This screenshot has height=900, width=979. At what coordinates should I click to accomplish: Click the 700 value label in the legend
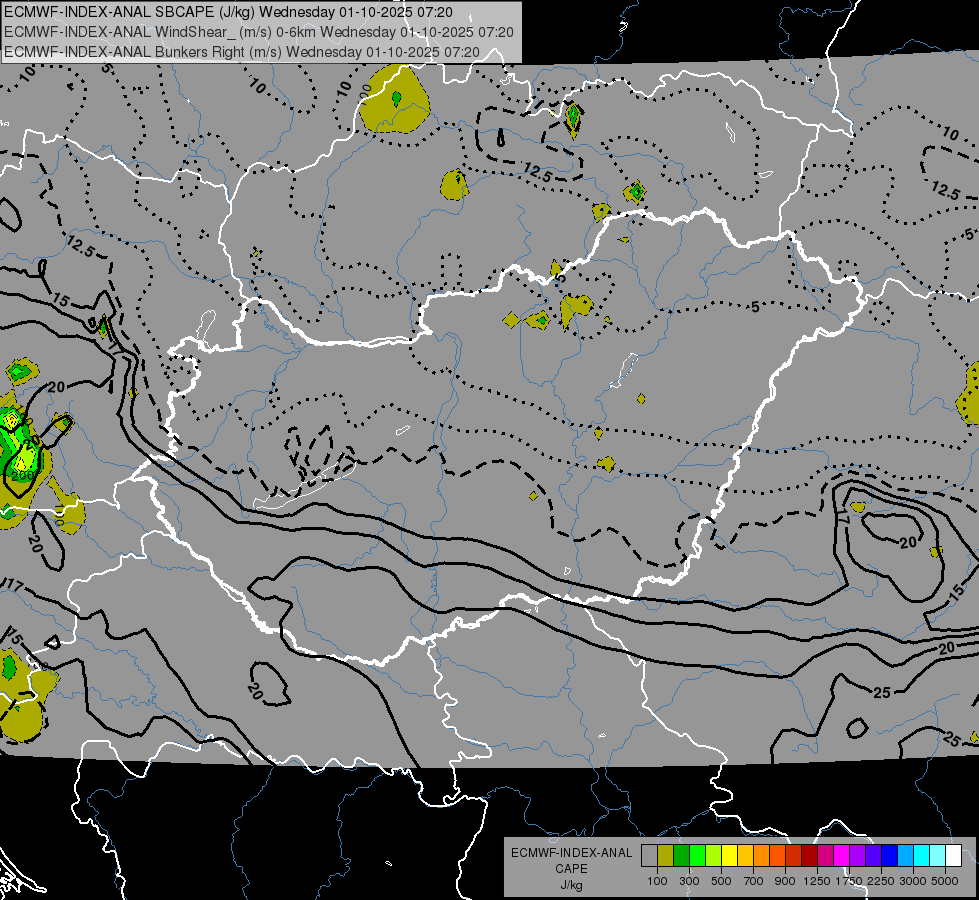coord(753,881)
